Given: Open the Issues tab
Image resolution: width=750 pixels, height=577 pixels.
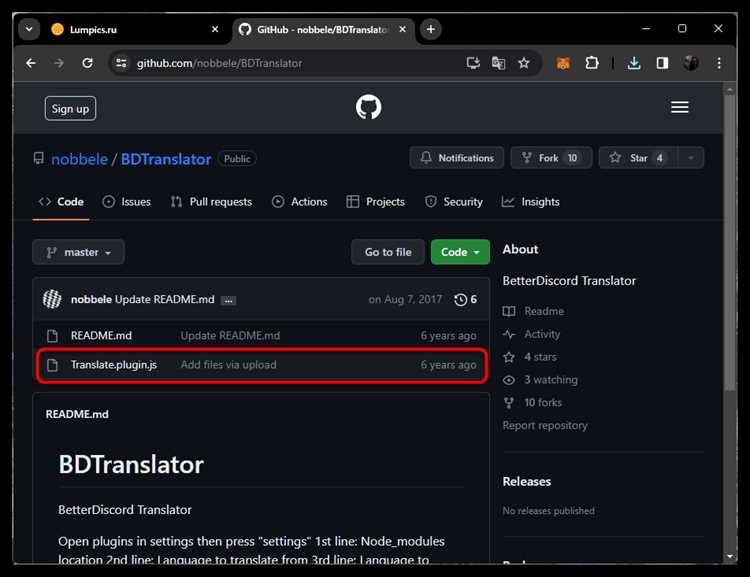Looking at the screenshot, I should pos(127,202).
